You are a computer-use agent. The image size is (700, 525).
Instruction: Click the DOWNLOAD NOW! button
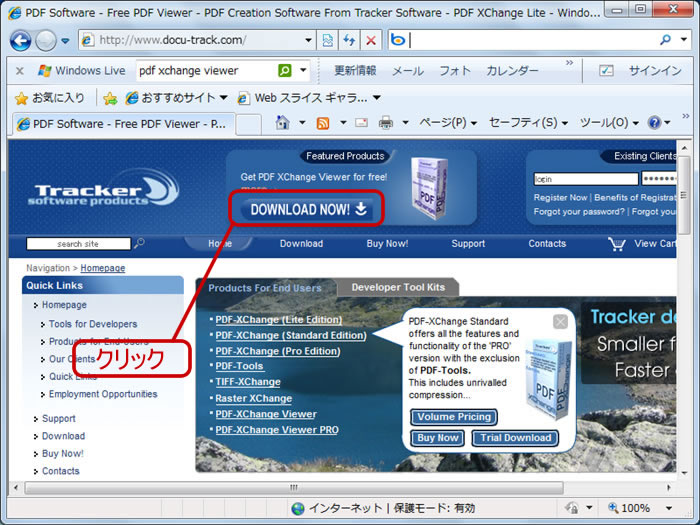click(308, 209)
